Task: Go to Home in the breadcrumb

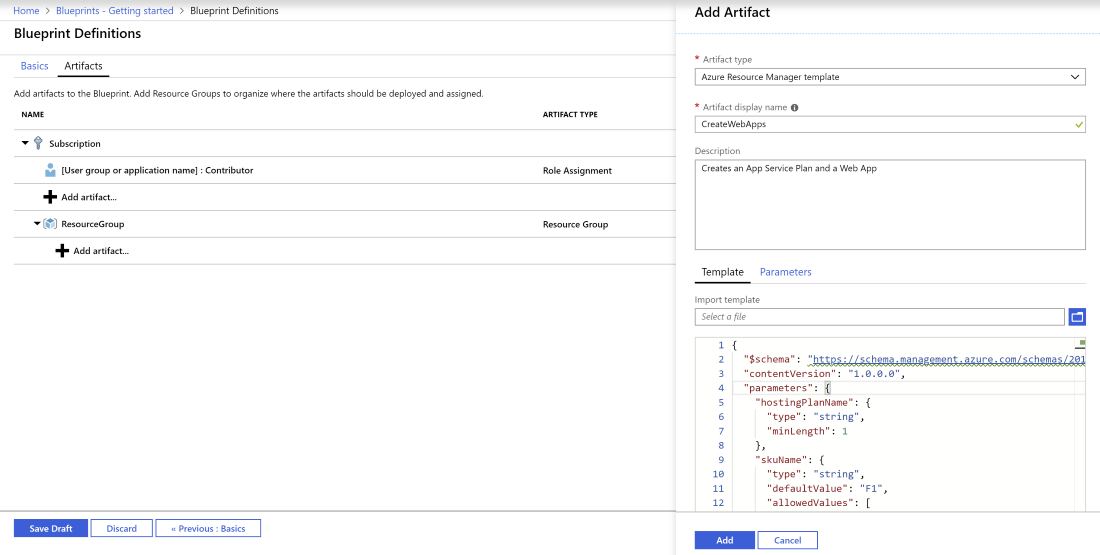Action: click(x=26, y=11)
